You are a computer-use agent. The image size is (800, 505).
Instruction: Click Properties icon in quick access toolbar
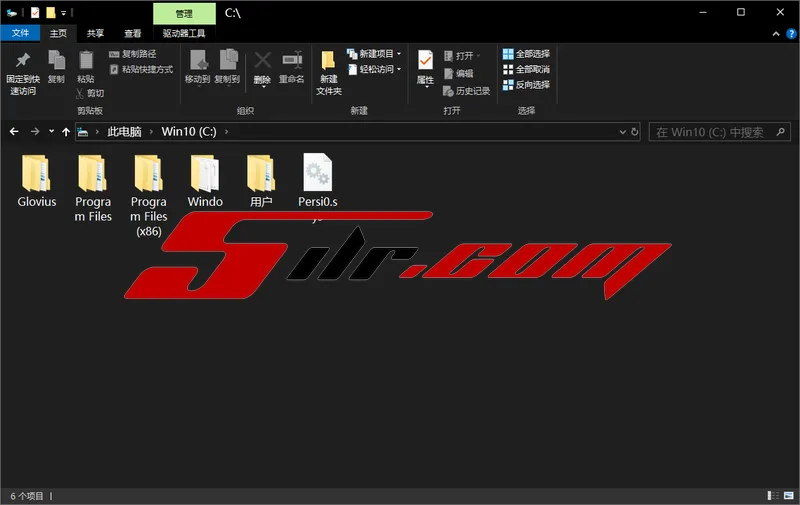pos(35,13)
